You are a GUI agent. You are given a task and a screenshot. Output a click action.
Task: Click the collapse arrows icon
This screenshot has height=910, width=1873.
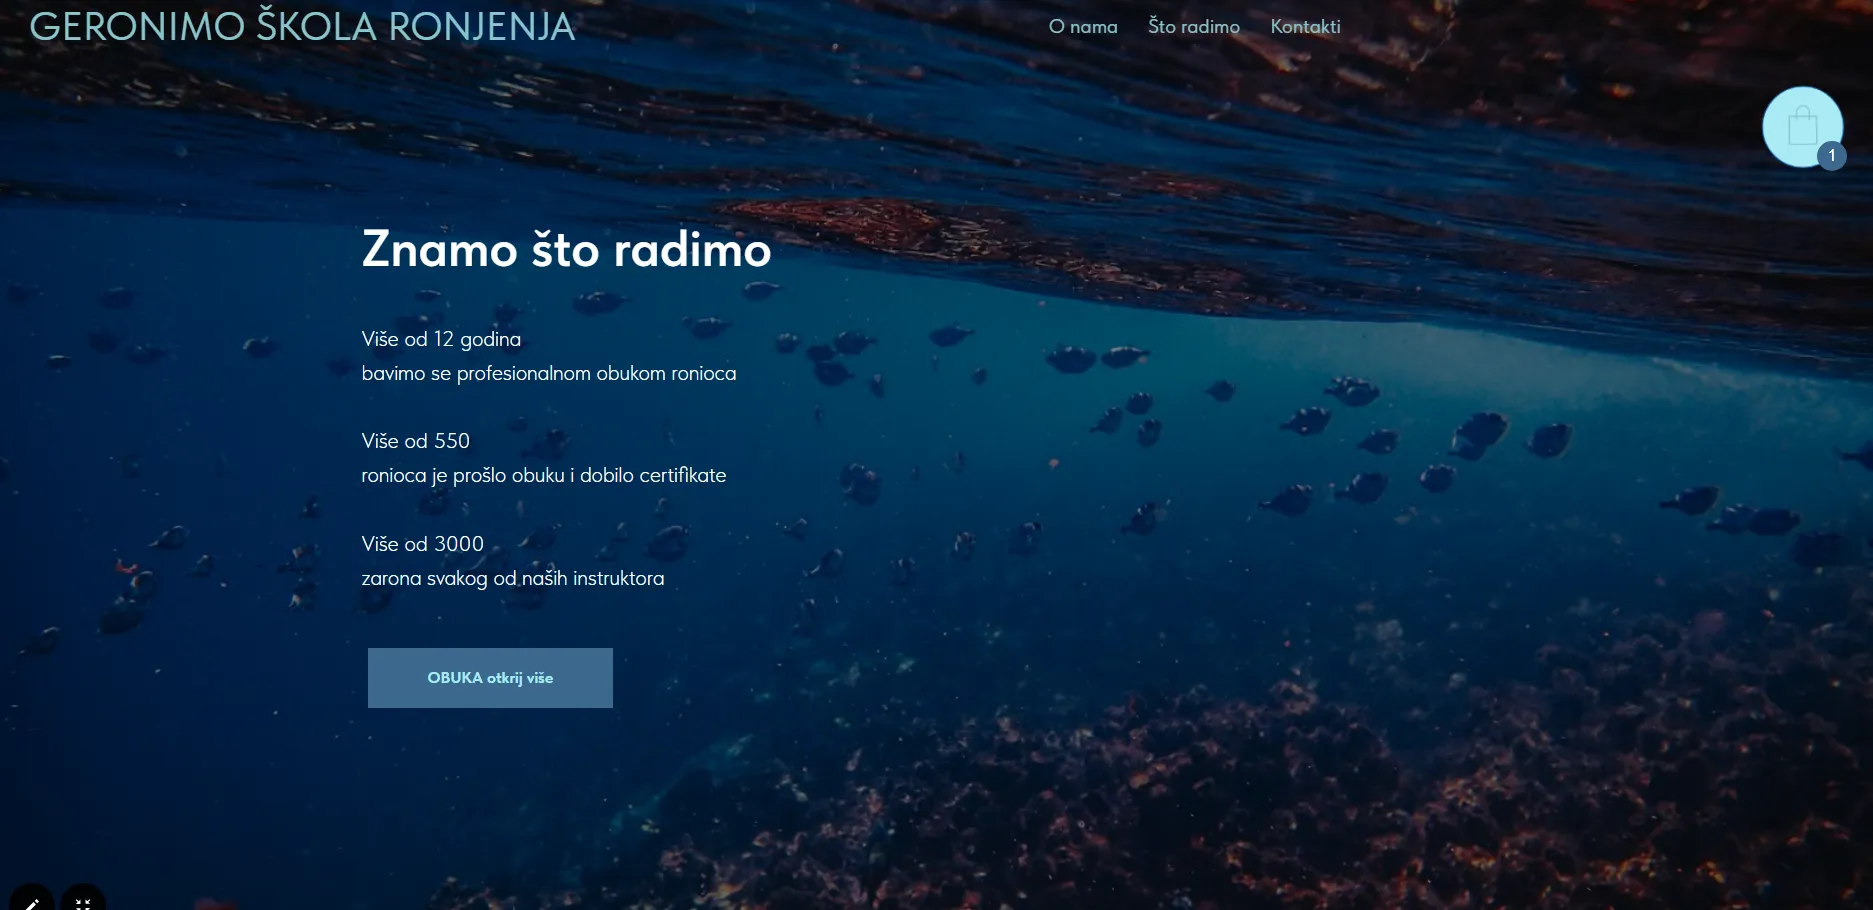coord(83,902)
